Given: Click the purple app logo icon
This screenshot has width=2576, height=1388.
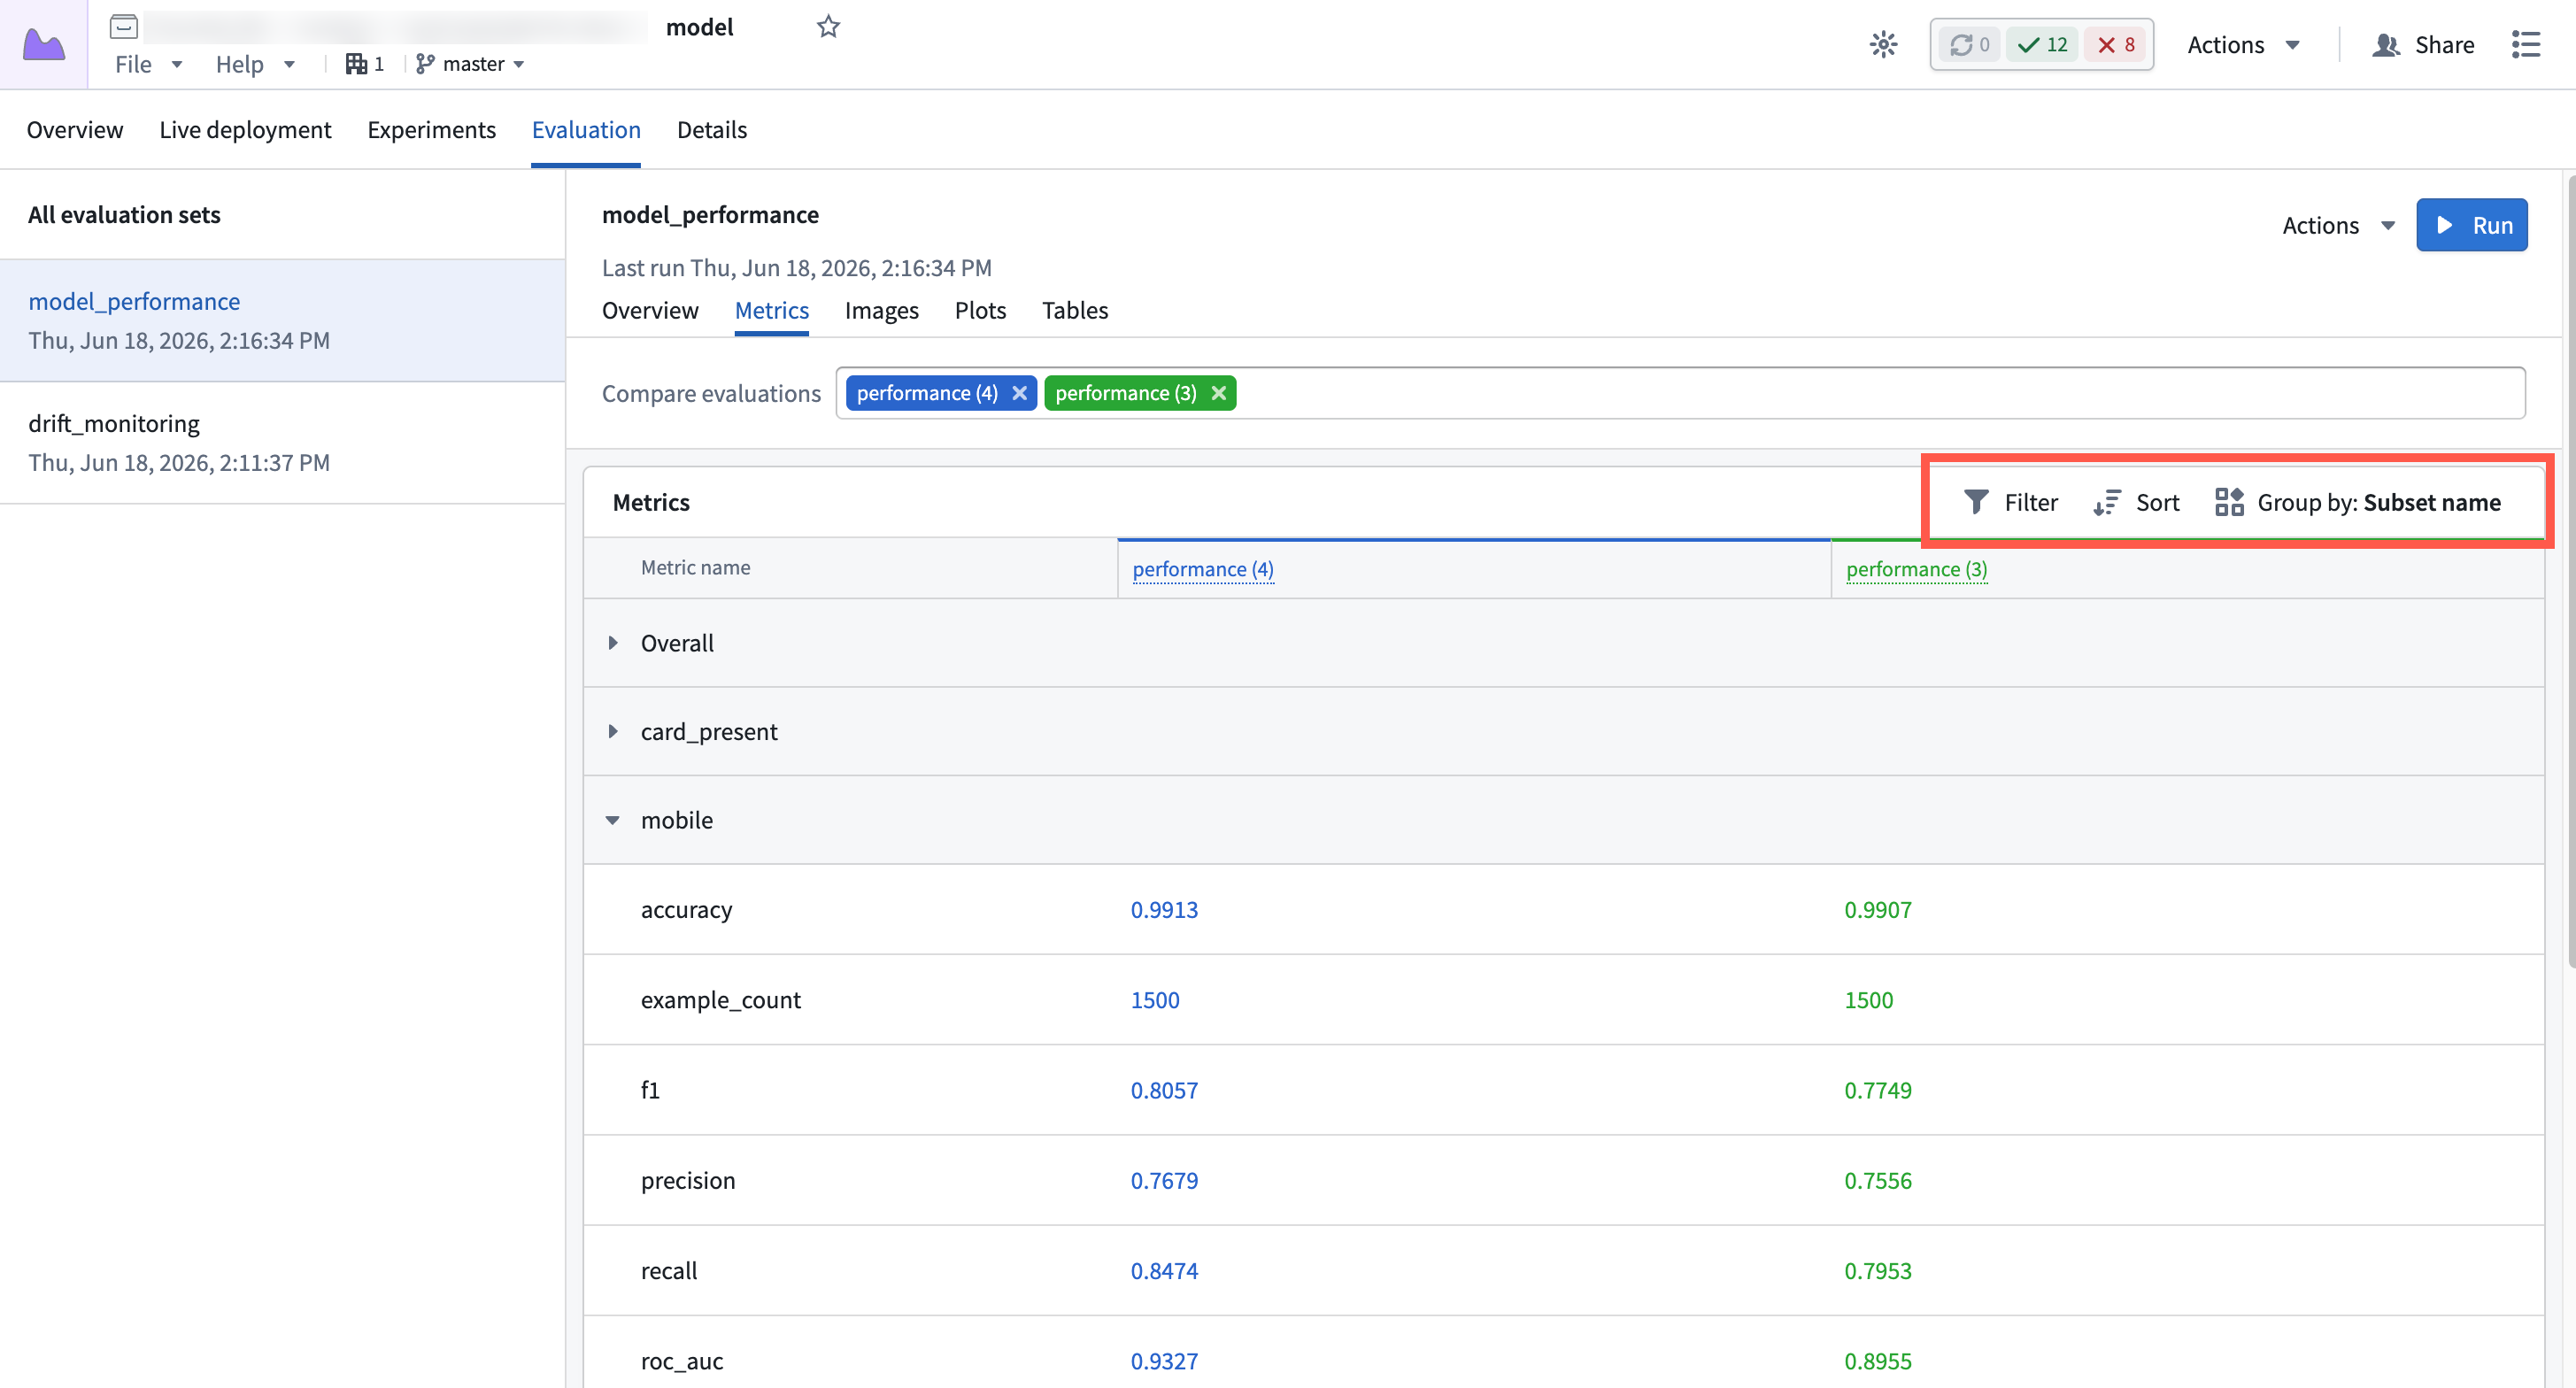Looking at the screenshot, I should pyautogui.click(x=43, y=44).
